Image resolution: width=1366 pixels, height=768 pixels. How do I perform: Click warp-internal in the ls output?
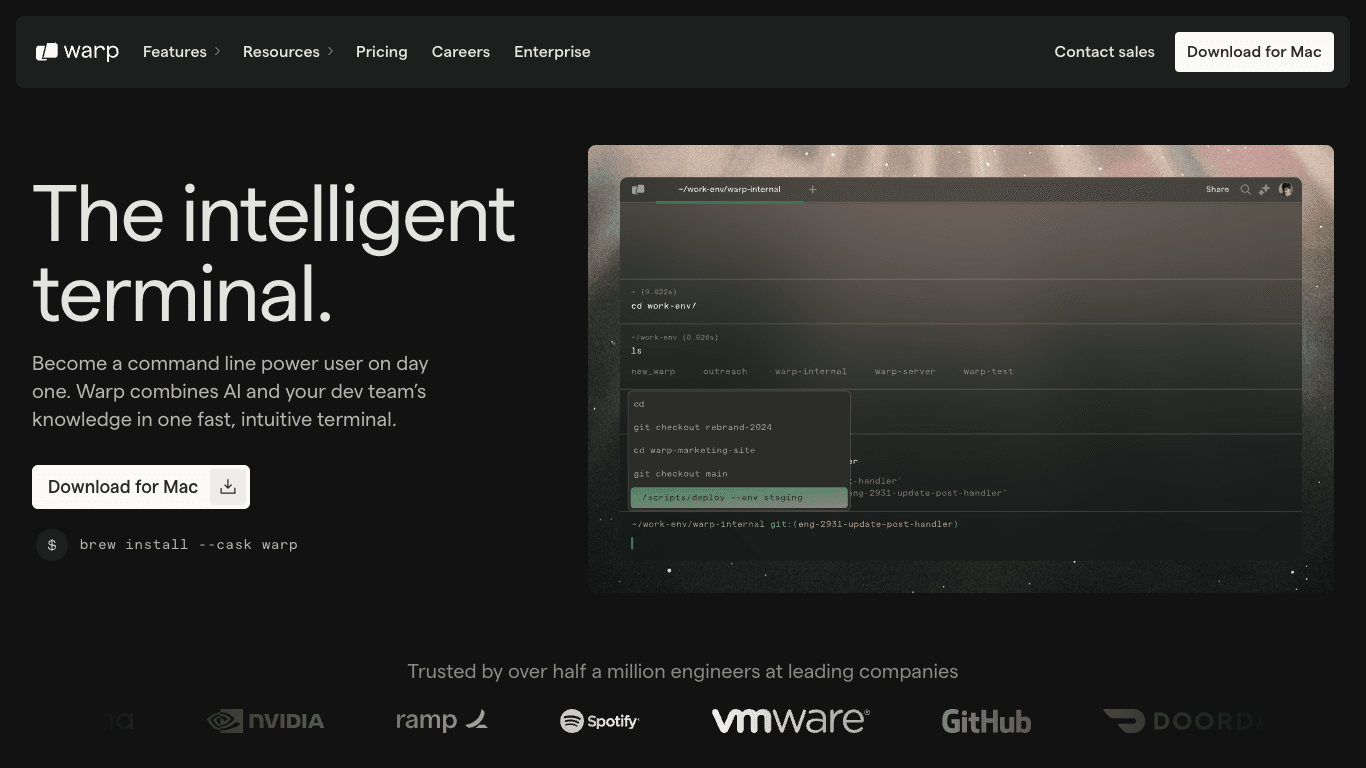(811, 372)
